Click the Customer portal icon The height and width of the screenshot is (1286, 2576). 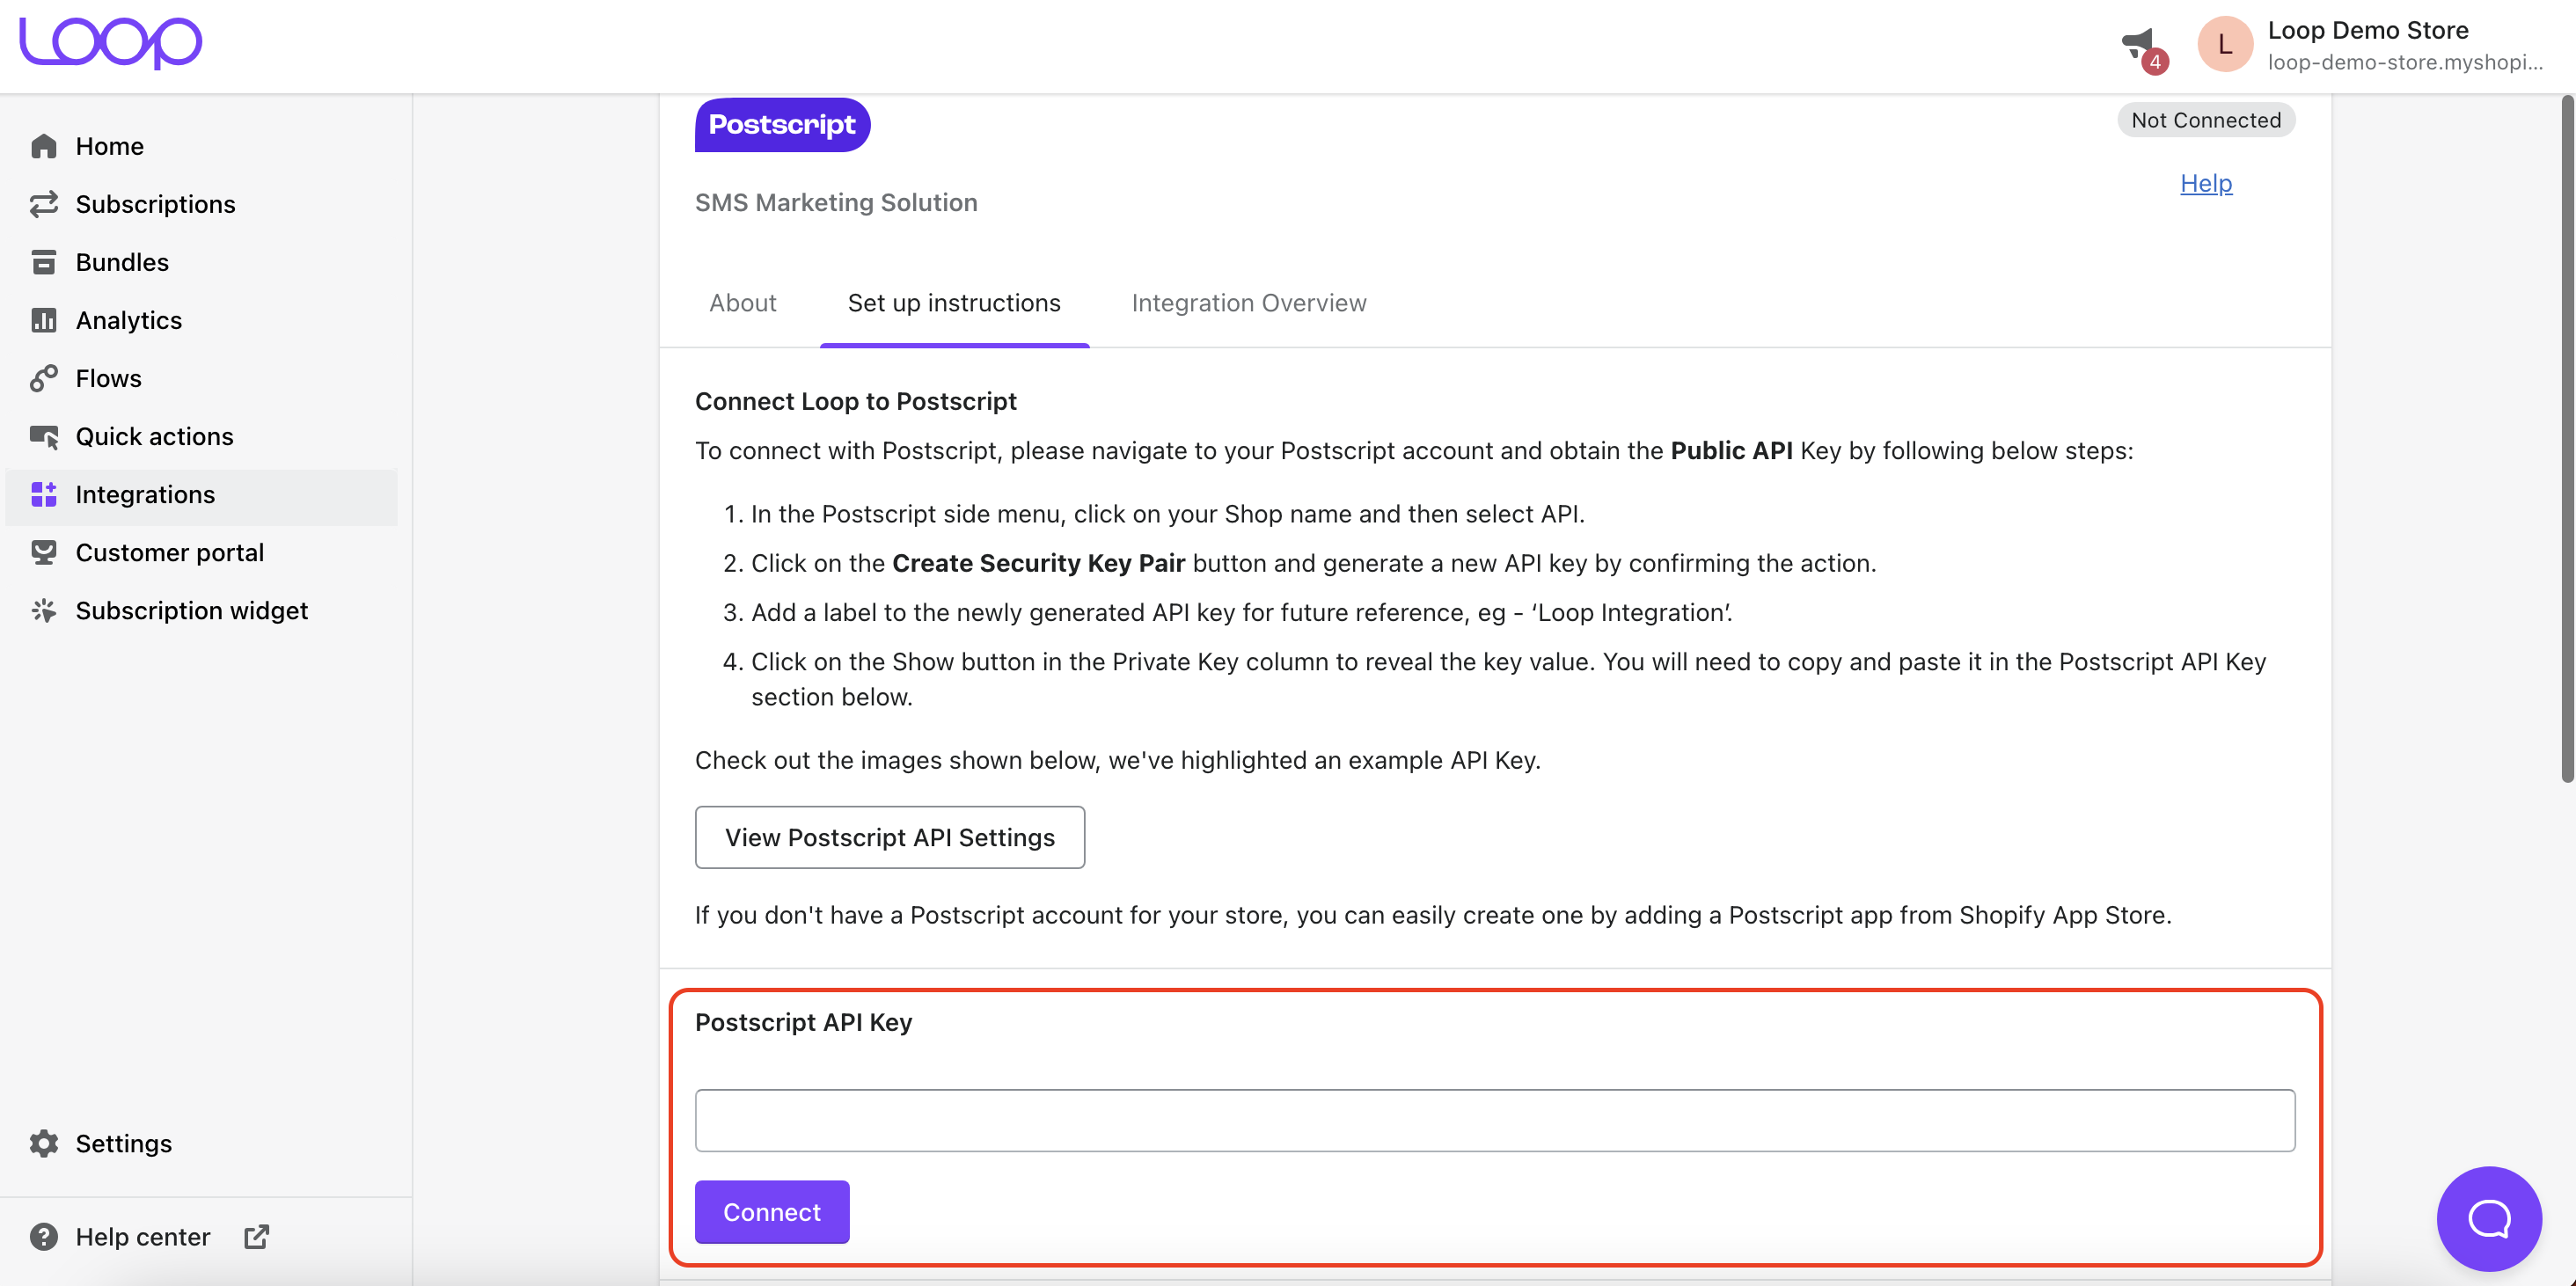click(x=44, y=552)
